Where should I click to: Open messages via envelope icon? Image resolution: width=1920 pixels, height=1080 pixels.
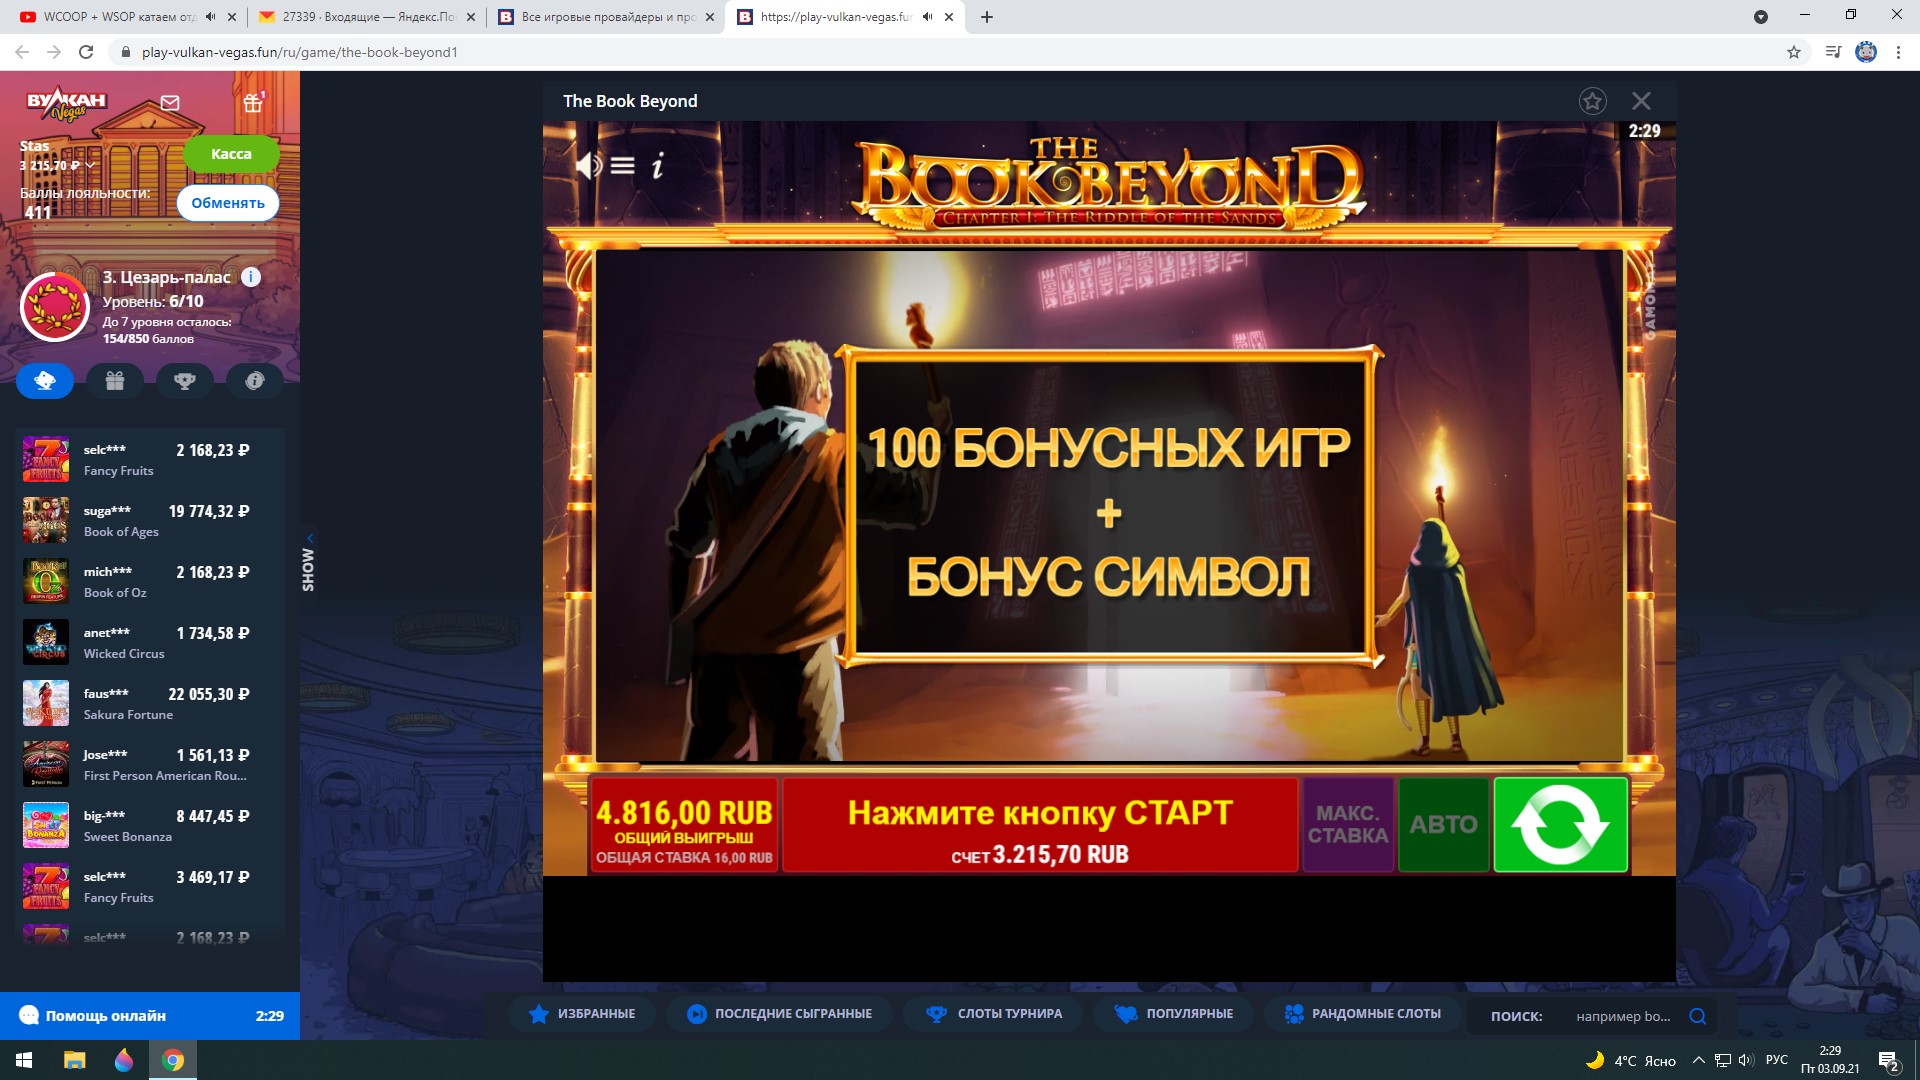pyautogui.click(x=171, y=102)
